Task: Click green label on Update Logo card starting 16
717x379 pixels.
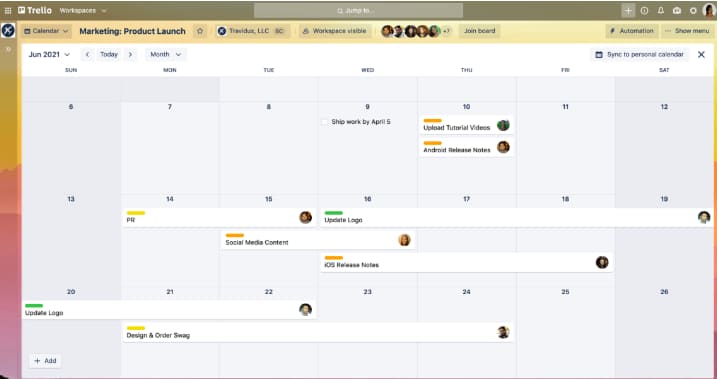Action: coord(333,213)
